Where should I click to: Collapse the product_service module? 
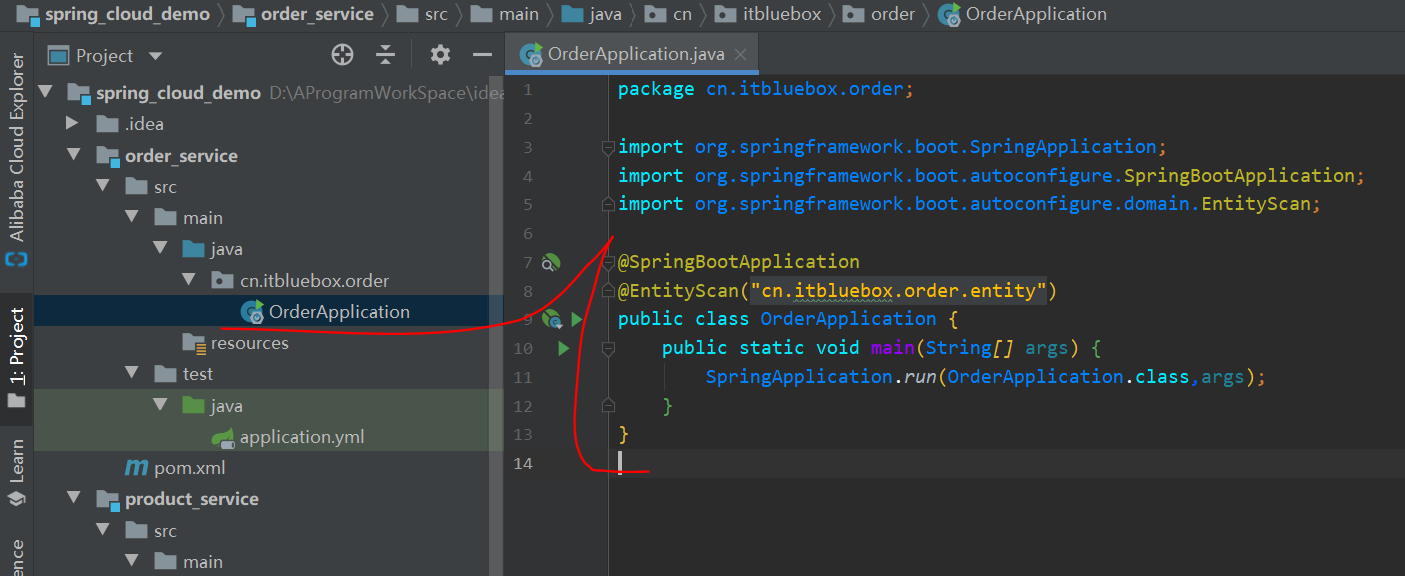click(74, 498)
